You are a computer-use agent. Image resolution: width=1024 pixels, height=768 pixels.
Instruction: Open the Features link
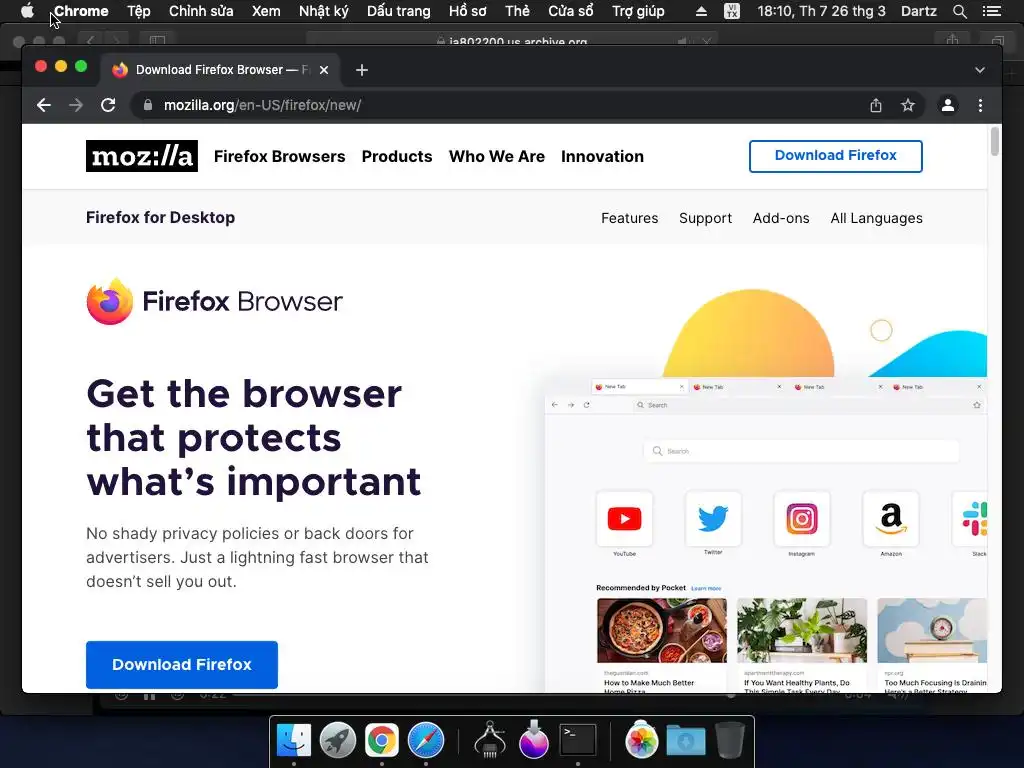click(630, 218)
